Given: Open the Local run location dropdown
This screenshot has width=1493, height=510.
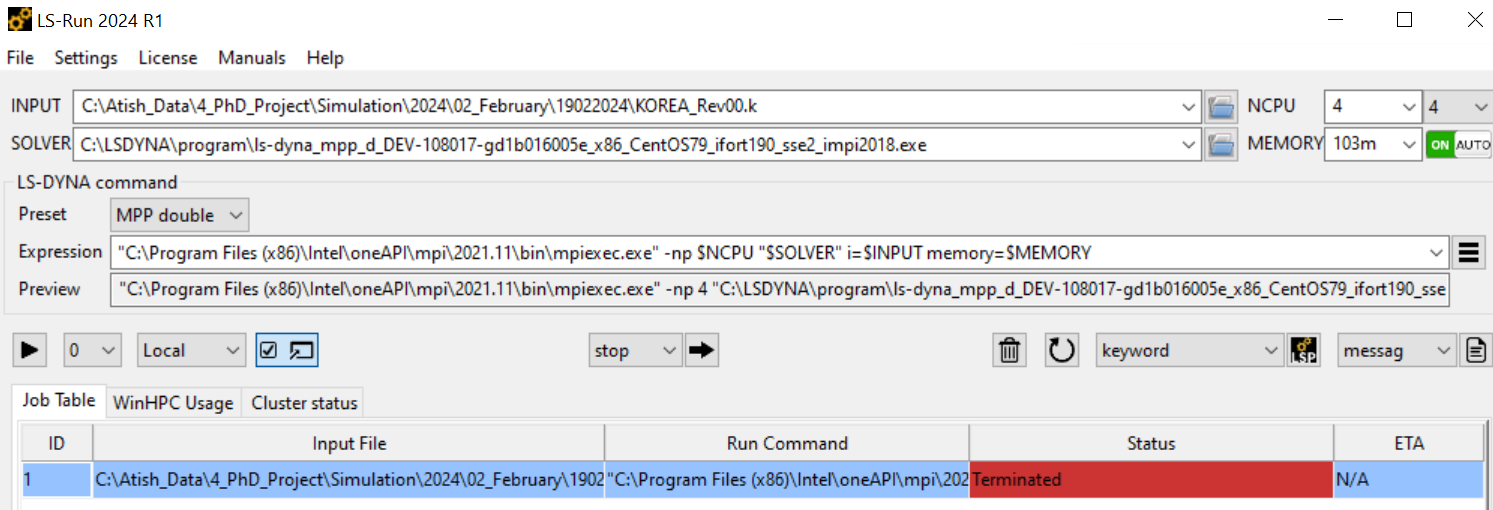Looking at the screenshot, I should [x=191, y=350].
